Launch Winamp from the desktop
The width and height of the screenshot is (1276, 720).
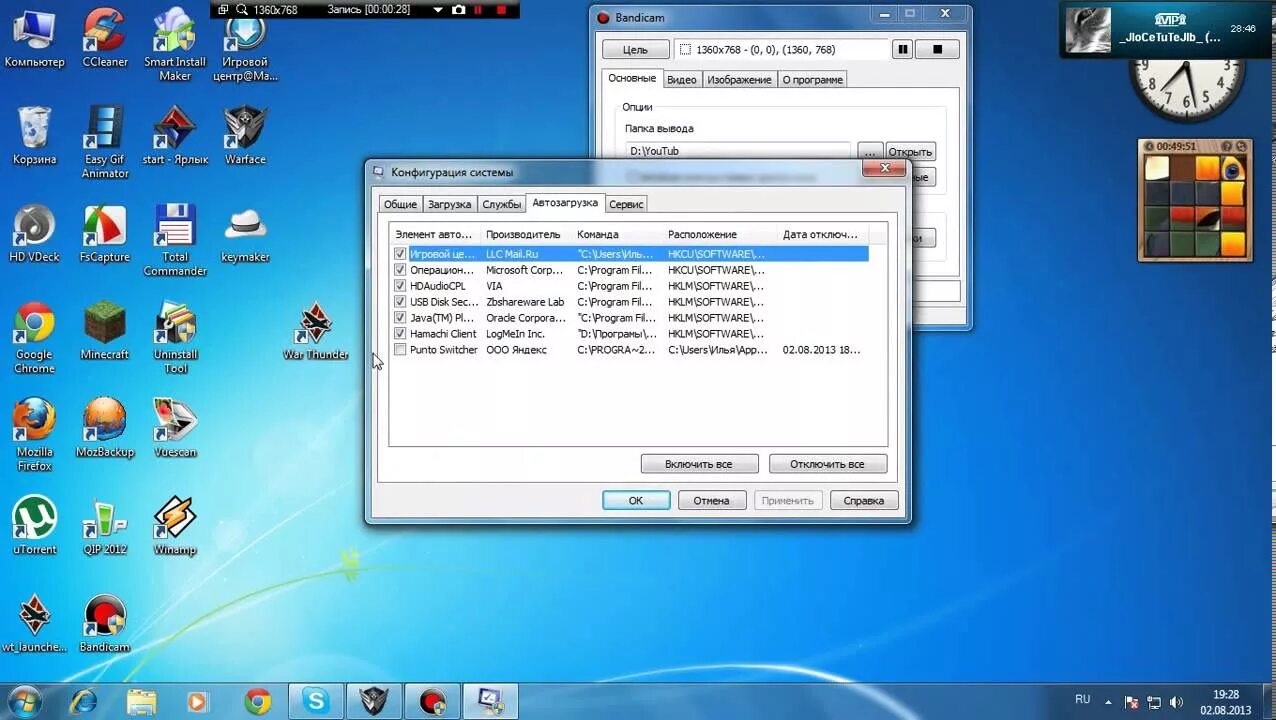click(x=175, y=525)
